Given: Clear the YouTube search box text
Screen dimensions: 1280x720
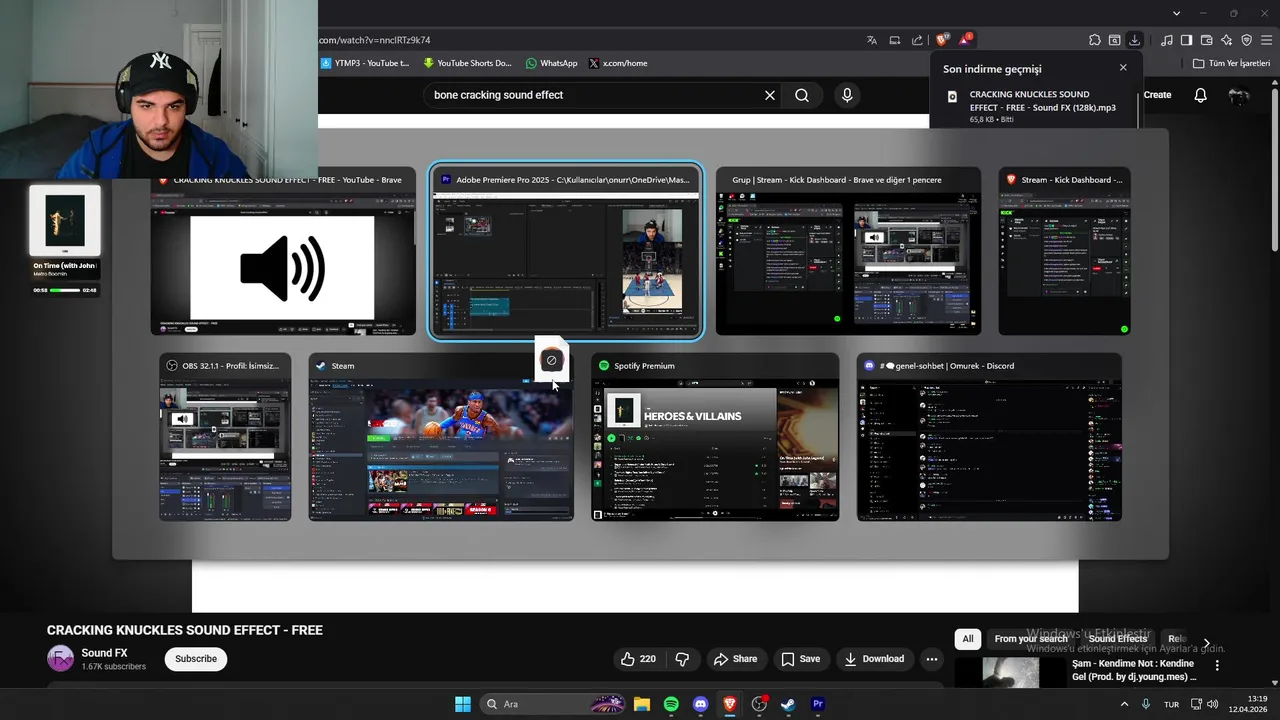Looking at the screenshot, I should click(x=770, y=95).
